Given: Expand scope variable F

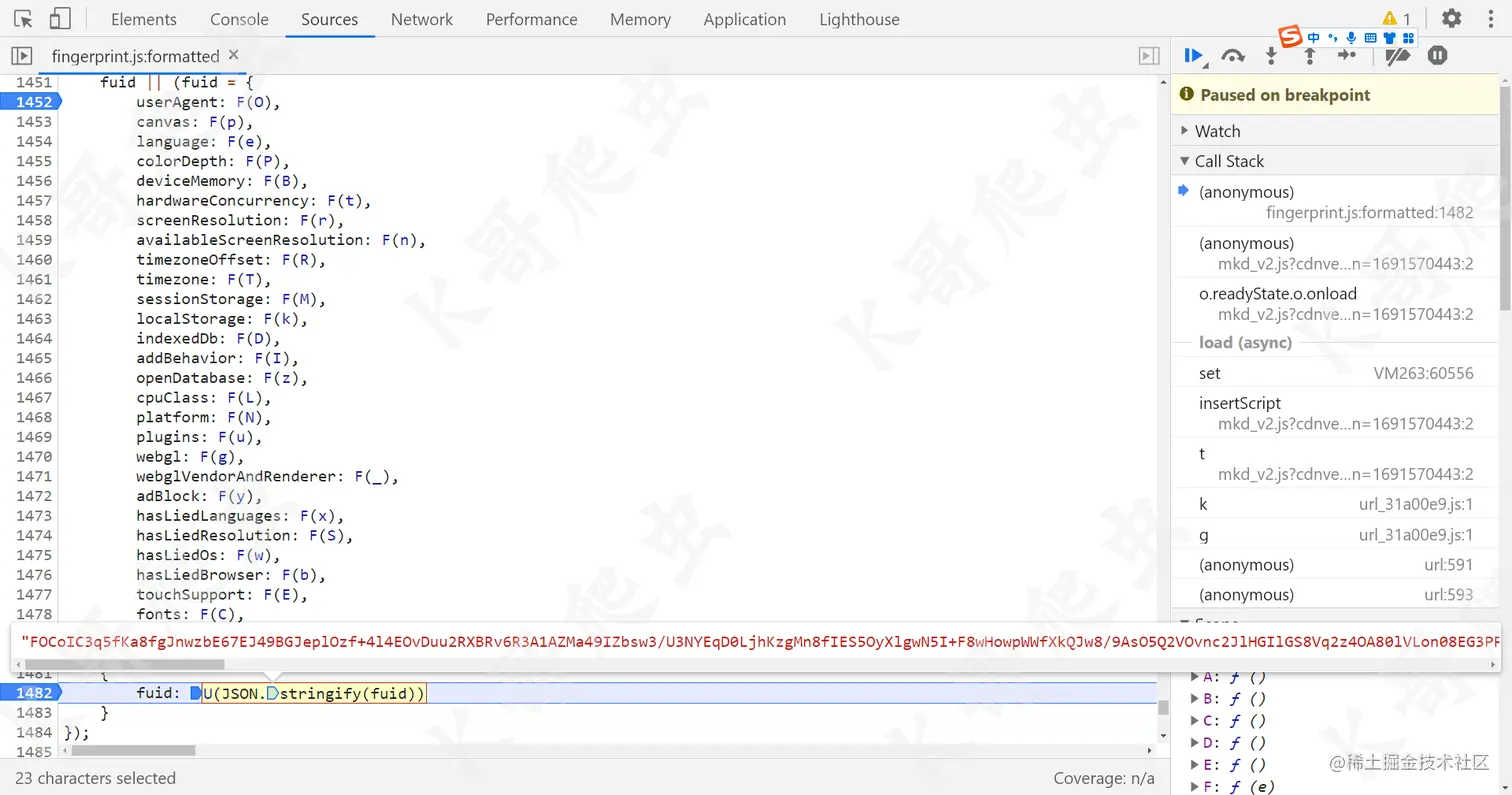Looking at the screenshot, I should point(1194,787).
